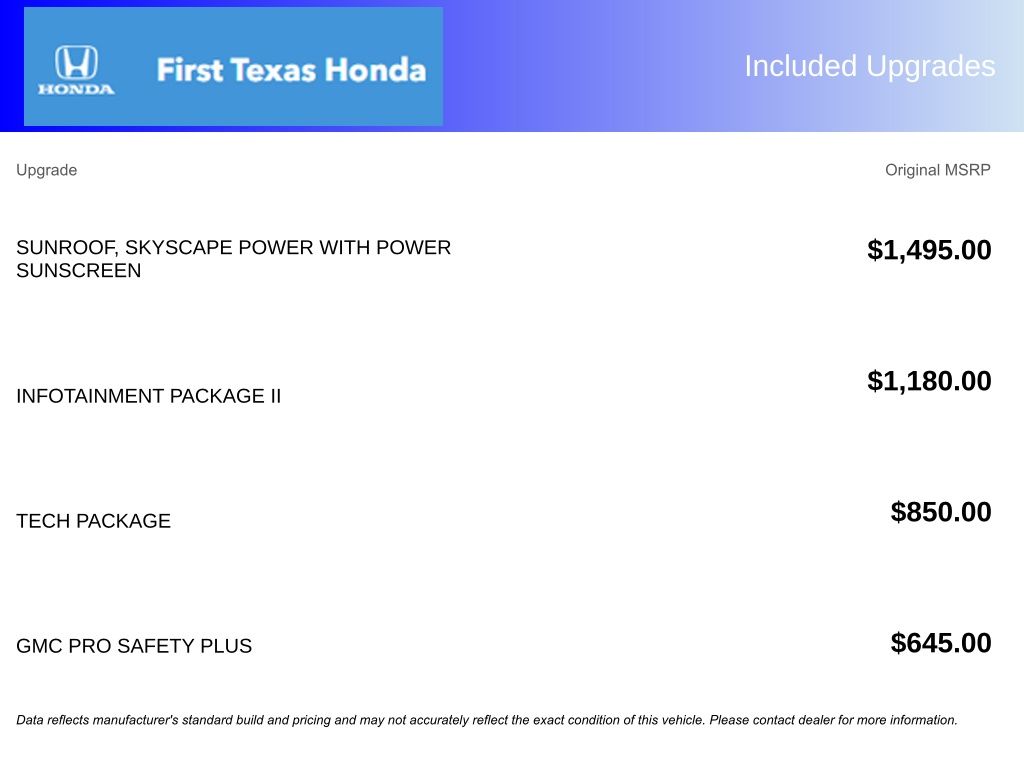
Task: Click the $1,180.00 price
Action: pyautogui.click(x=929, y=381)
